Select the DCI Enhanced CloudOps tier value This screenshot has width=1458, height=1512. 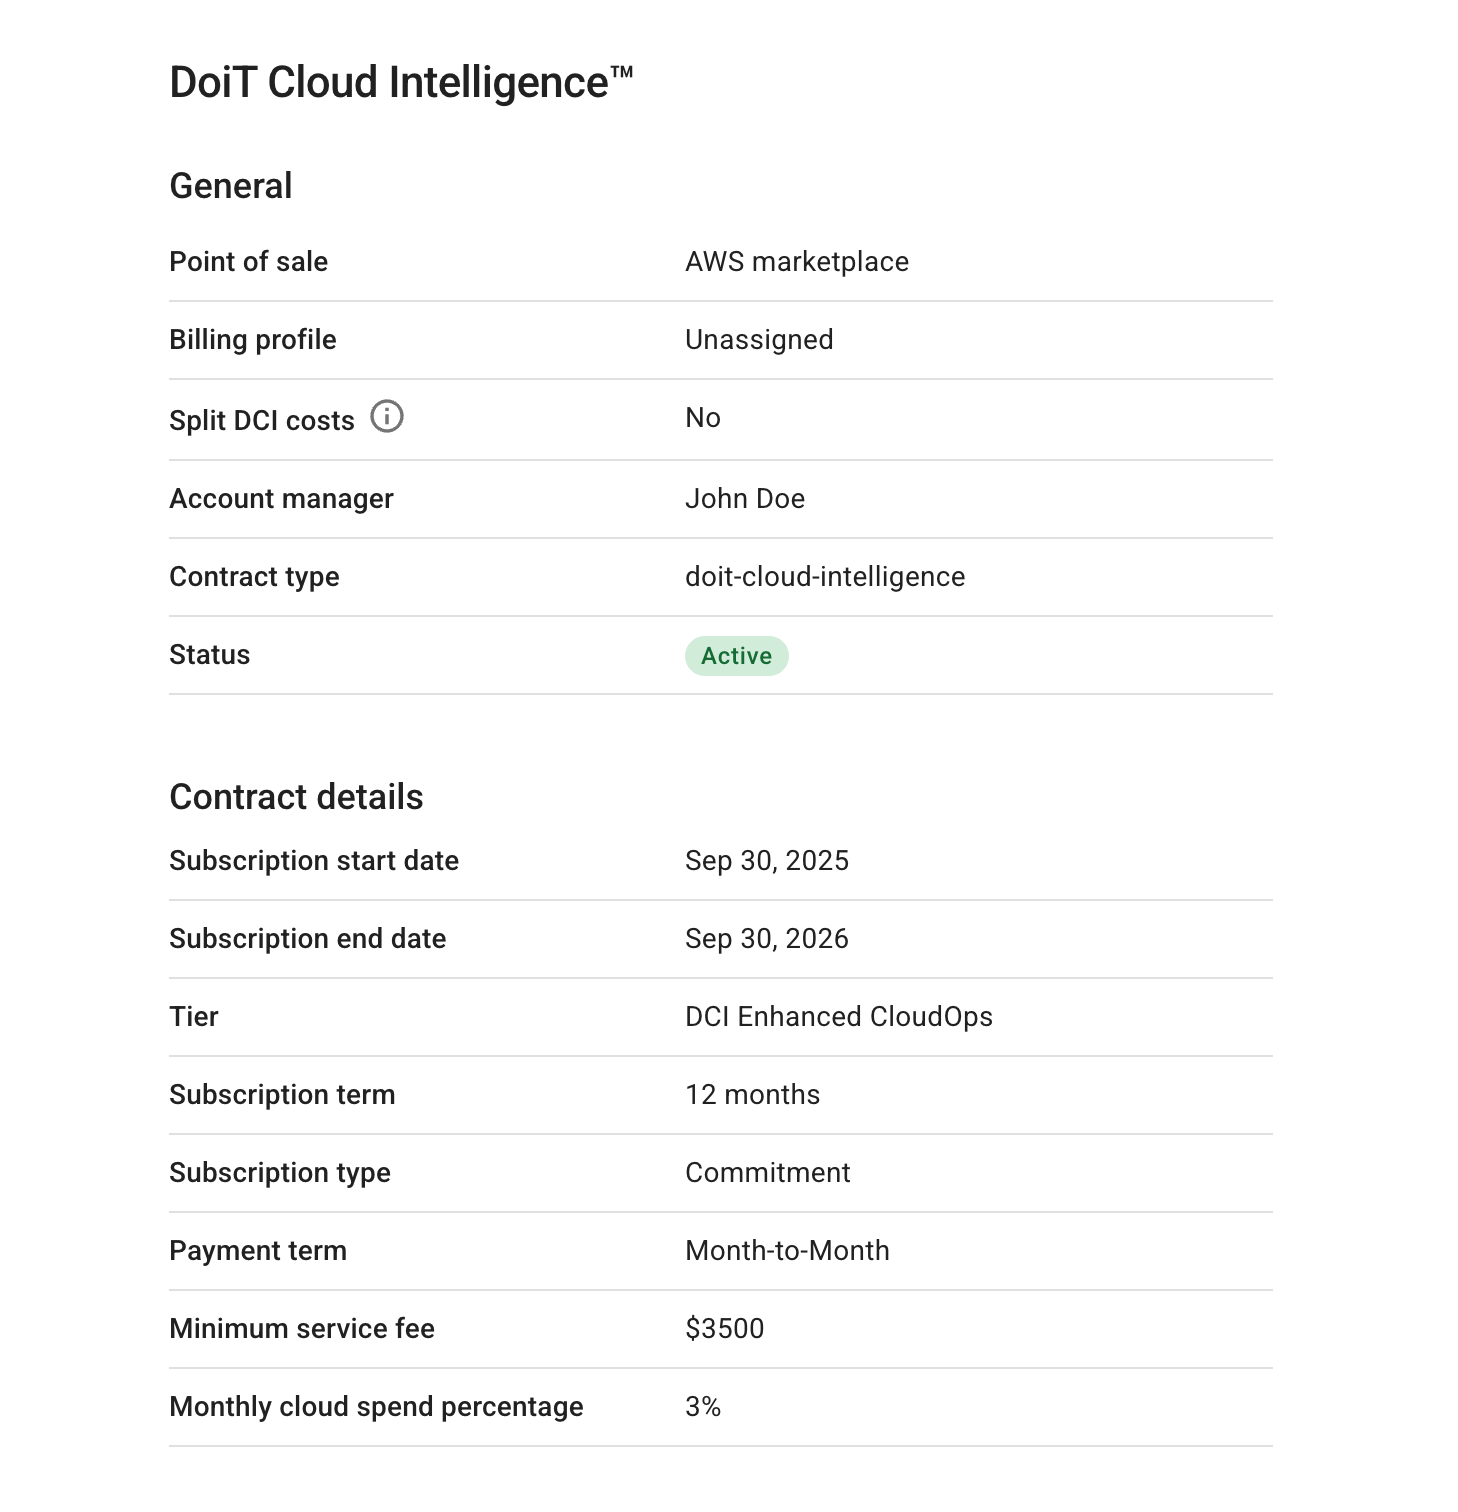(838, 1016)
